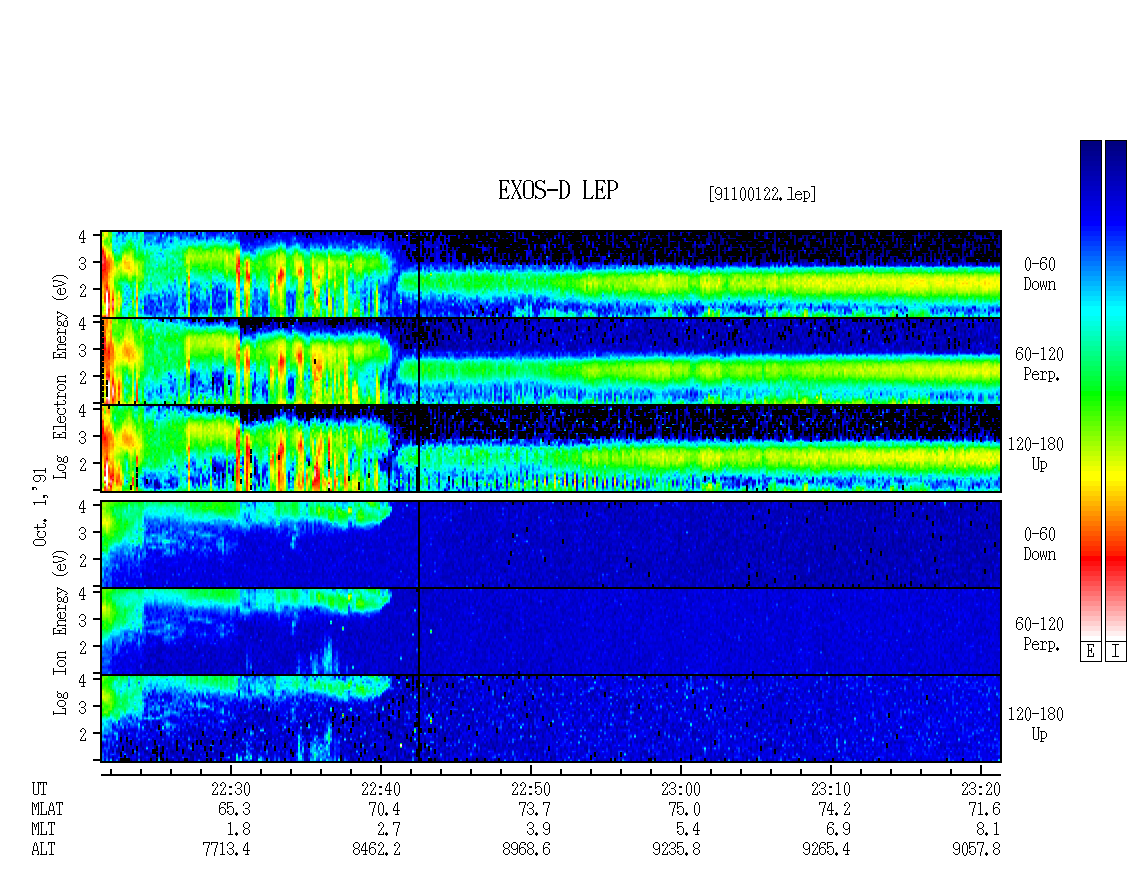
Task: Click the ALT value 8462.2
Action: (376, 850)
